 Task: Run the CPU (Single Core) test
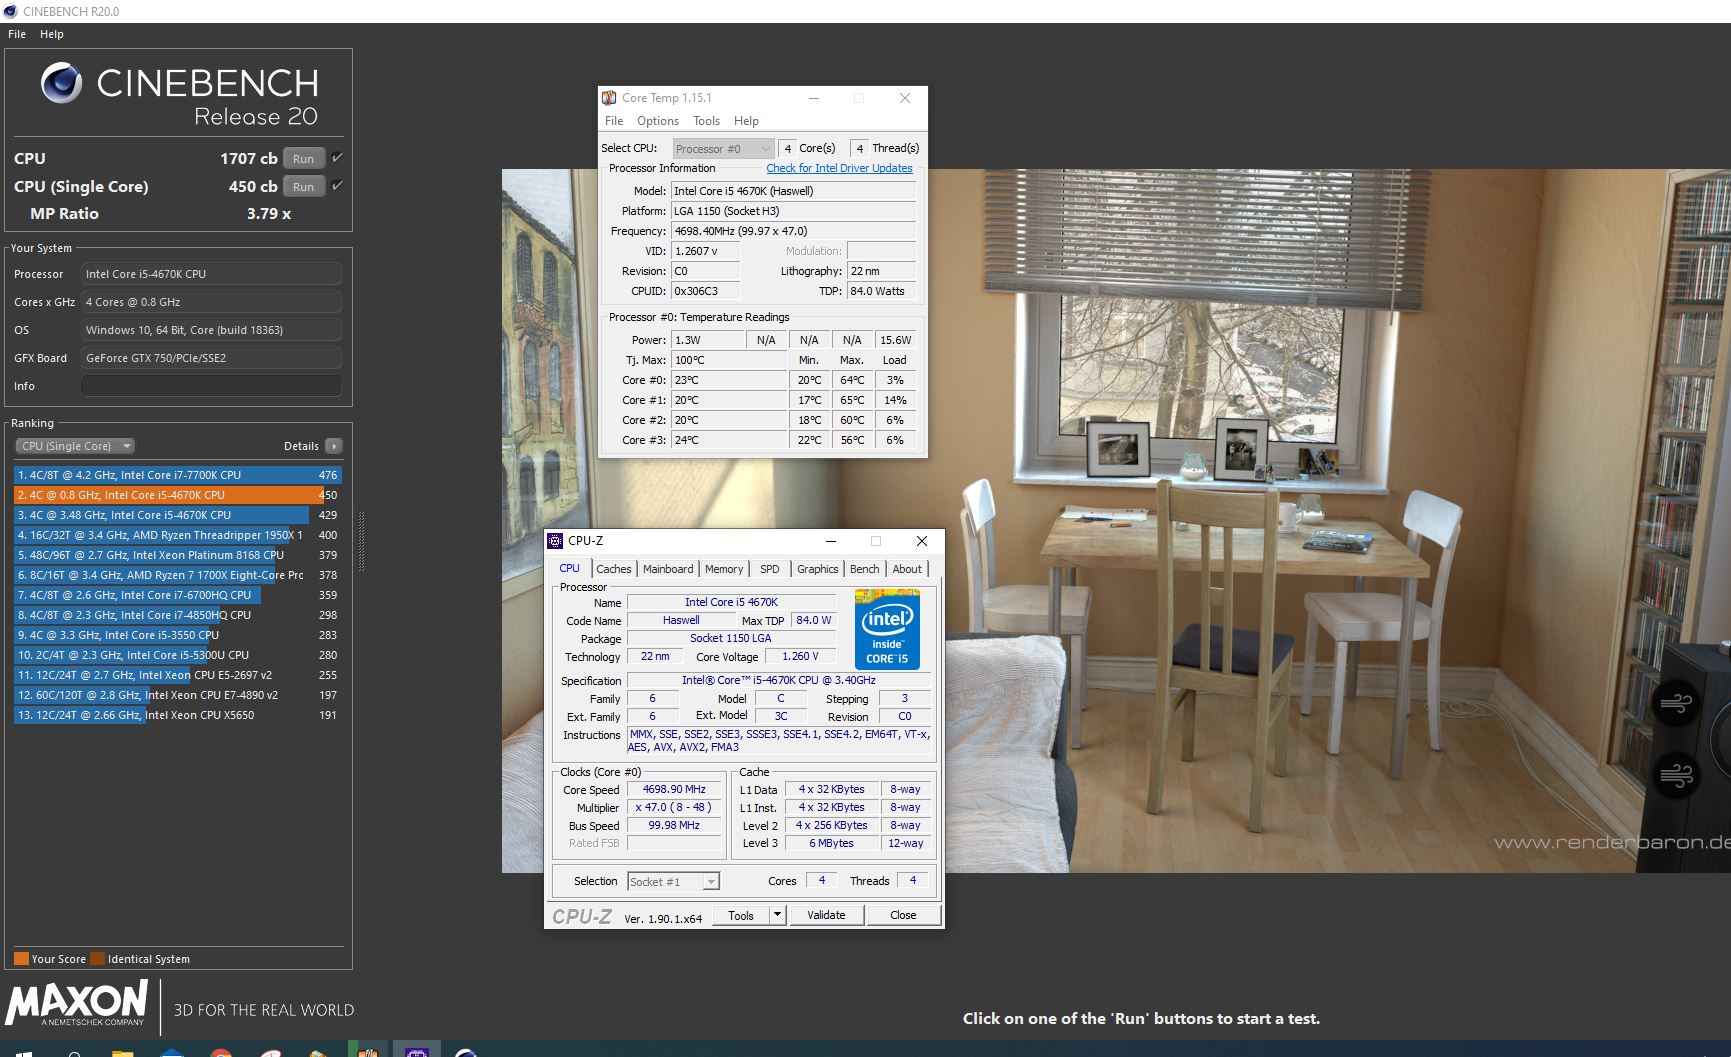coord(304,186)
